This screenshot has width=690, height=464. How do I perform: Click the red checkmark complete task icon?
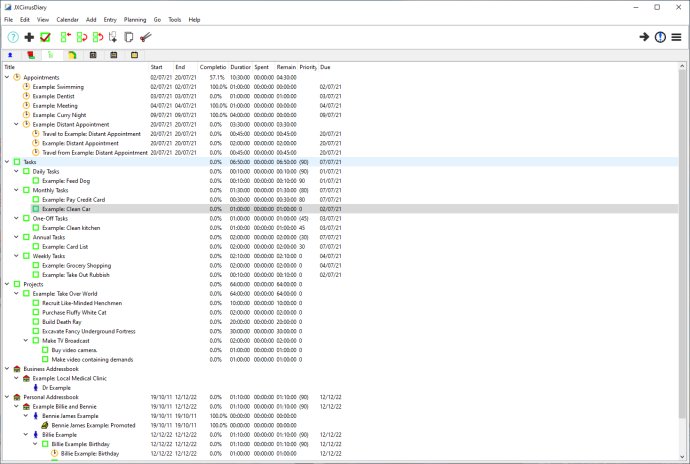click(45, 37)
